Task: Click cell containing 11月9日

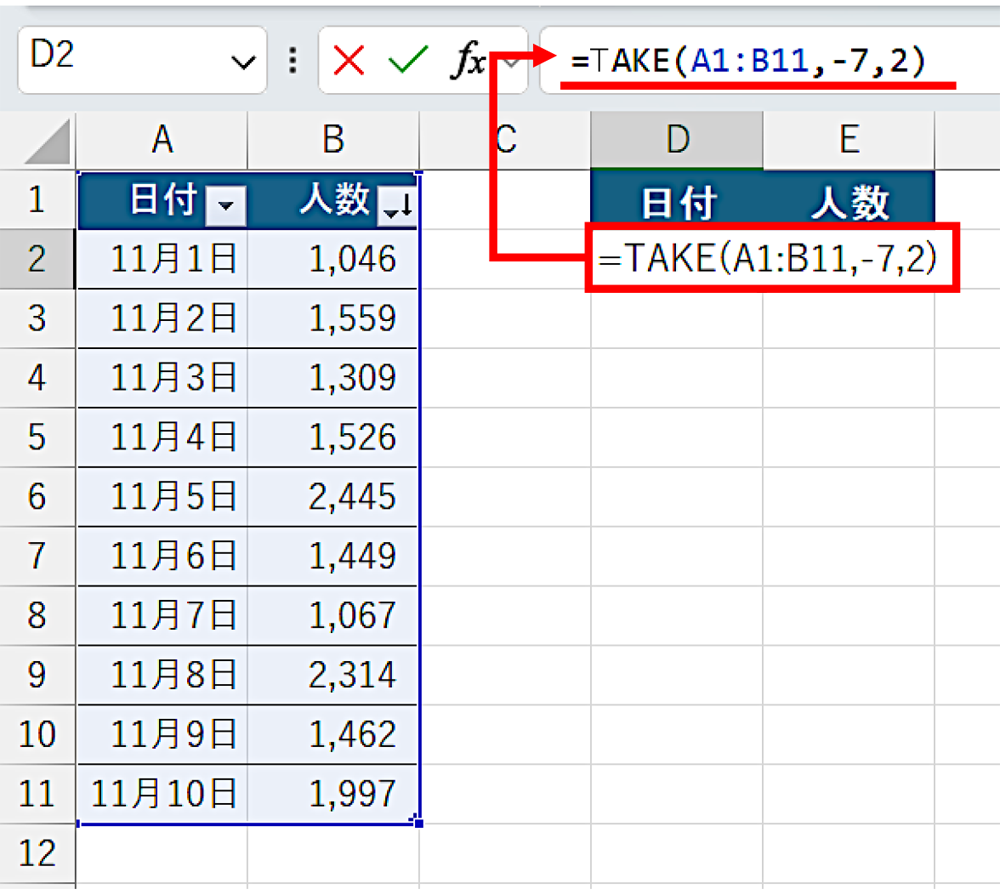Action: tap(162, 735)
